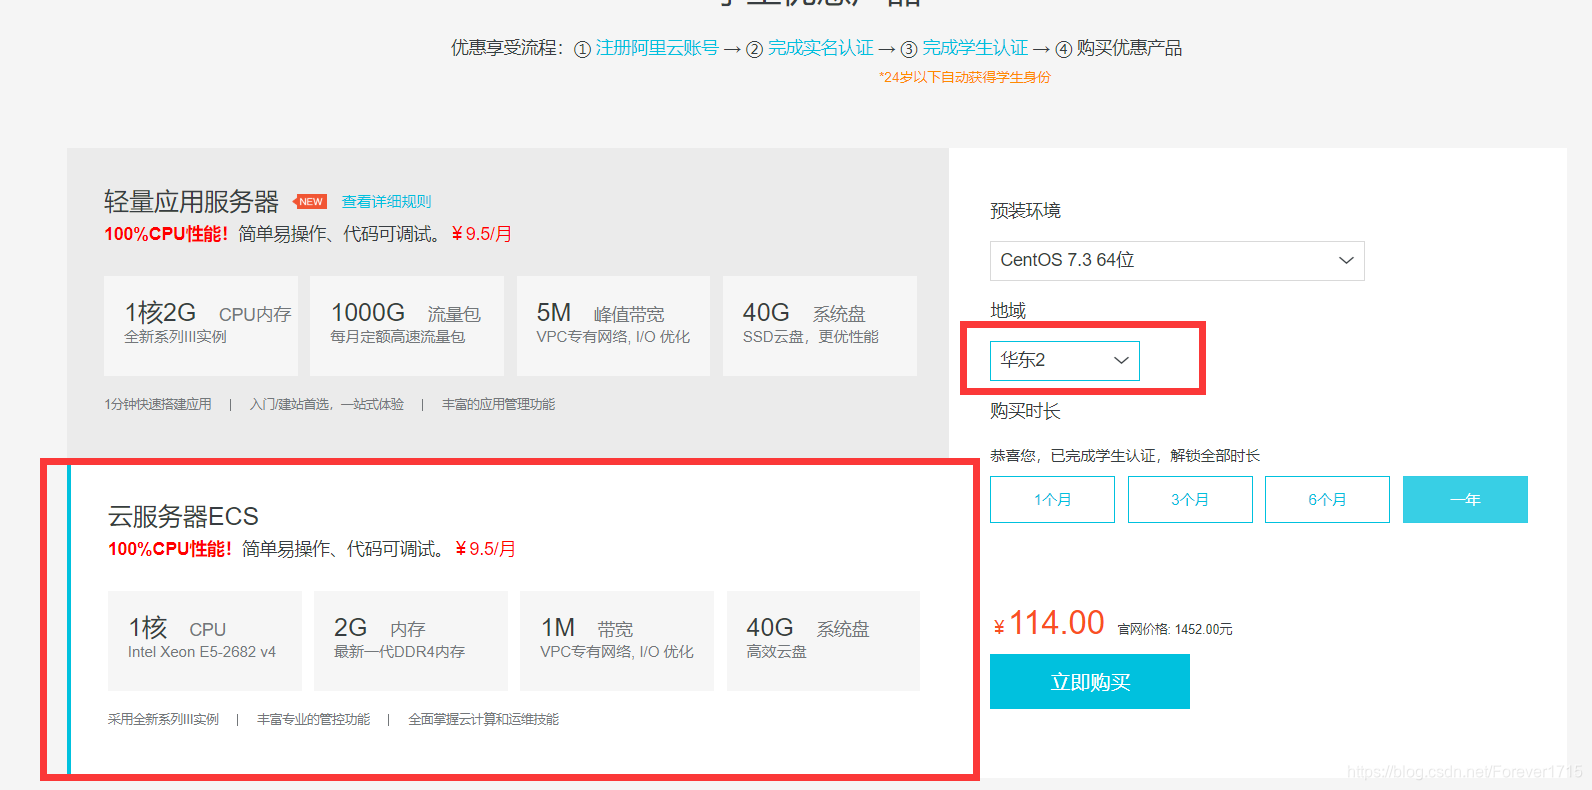Image resolution: width=1592 pixels, height=790 pixels.
Task: Click the 1核 CPU Intel Xeon card
Action: (205, 641)
